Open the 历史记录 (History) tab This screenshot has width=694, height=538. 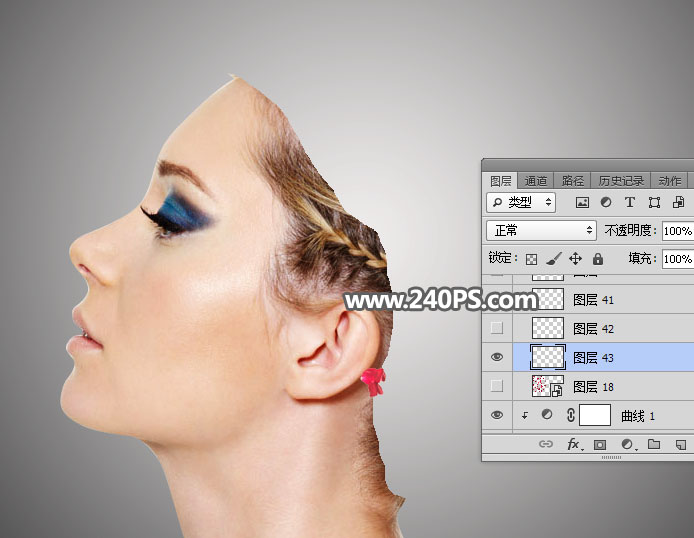coord(621,181)
